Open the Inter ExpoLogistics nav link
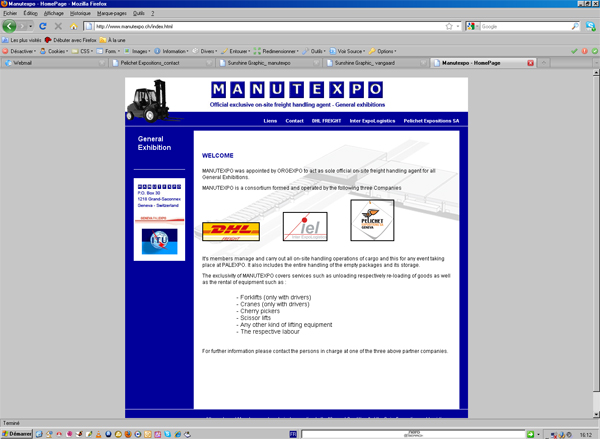 [x=372, y=121]
